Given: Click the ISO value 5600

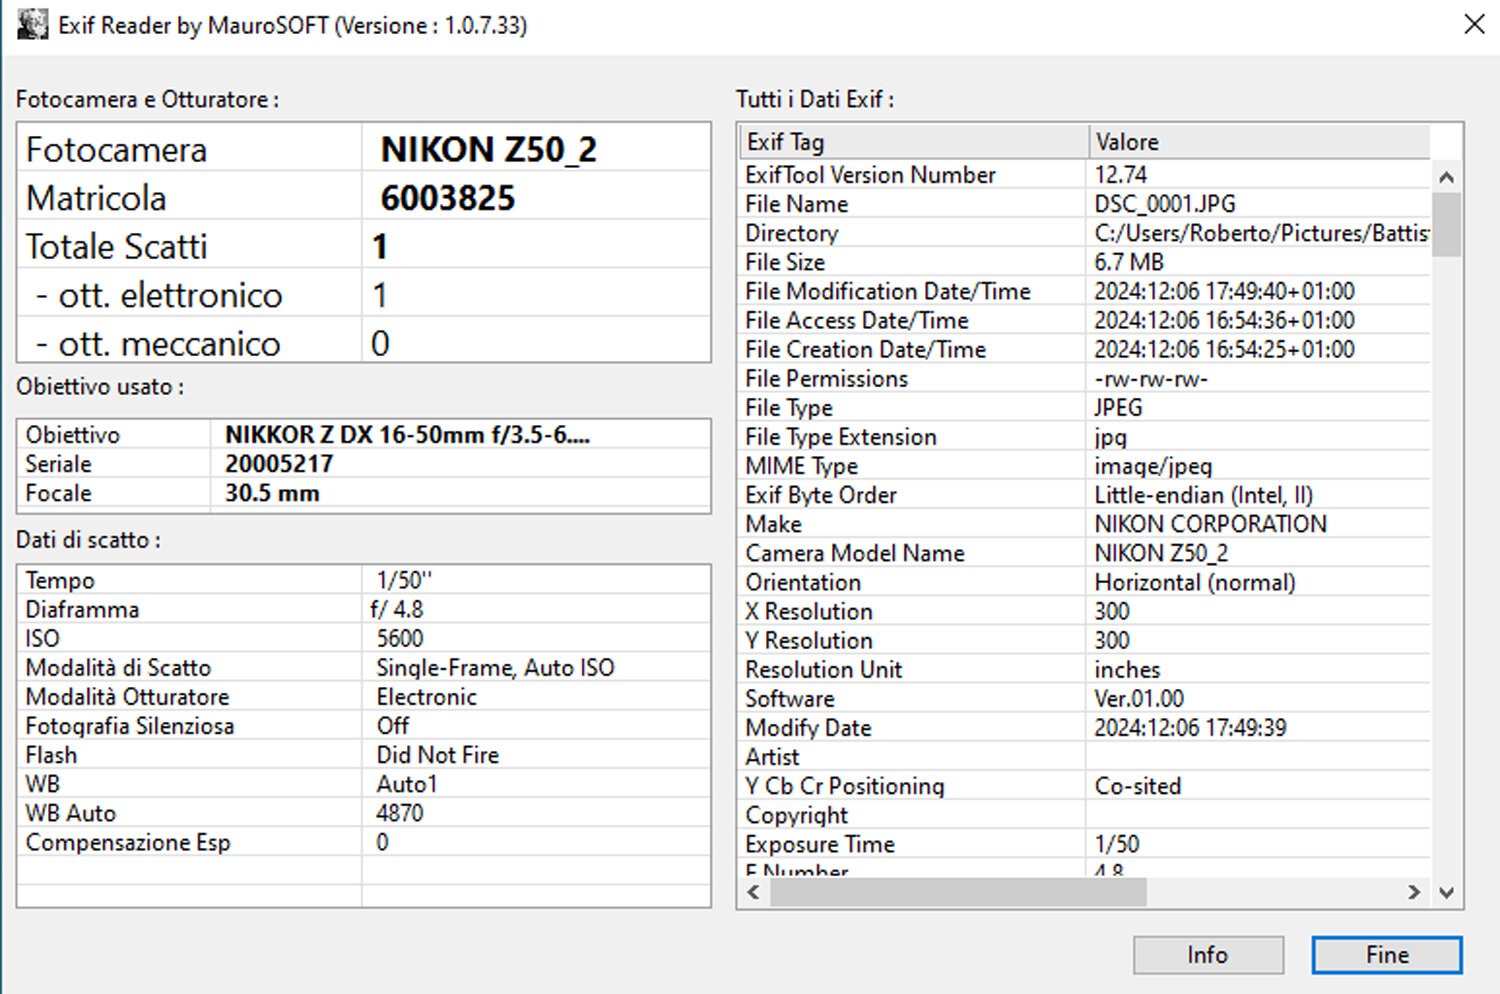Looking at the screenshot, I should [400, 638].
